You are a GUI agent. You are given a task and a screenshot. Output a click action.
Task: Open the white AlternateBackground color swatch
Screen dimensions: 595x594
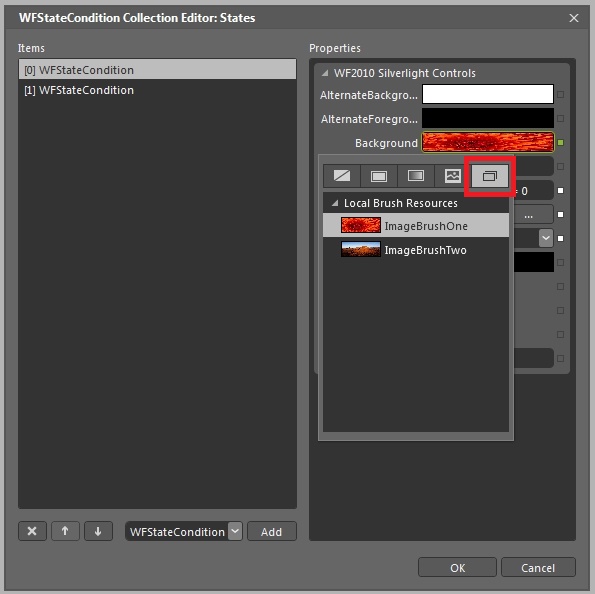(488, 94)
